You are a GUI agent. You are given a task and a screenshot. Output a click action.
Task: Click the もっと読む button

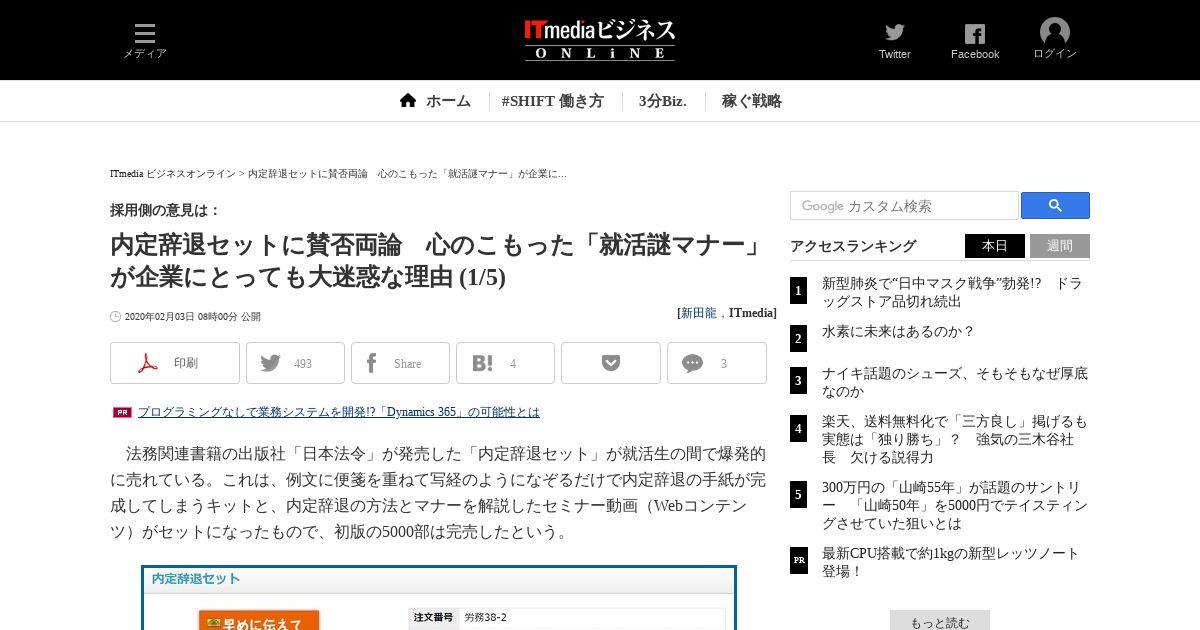pos(940,621)
